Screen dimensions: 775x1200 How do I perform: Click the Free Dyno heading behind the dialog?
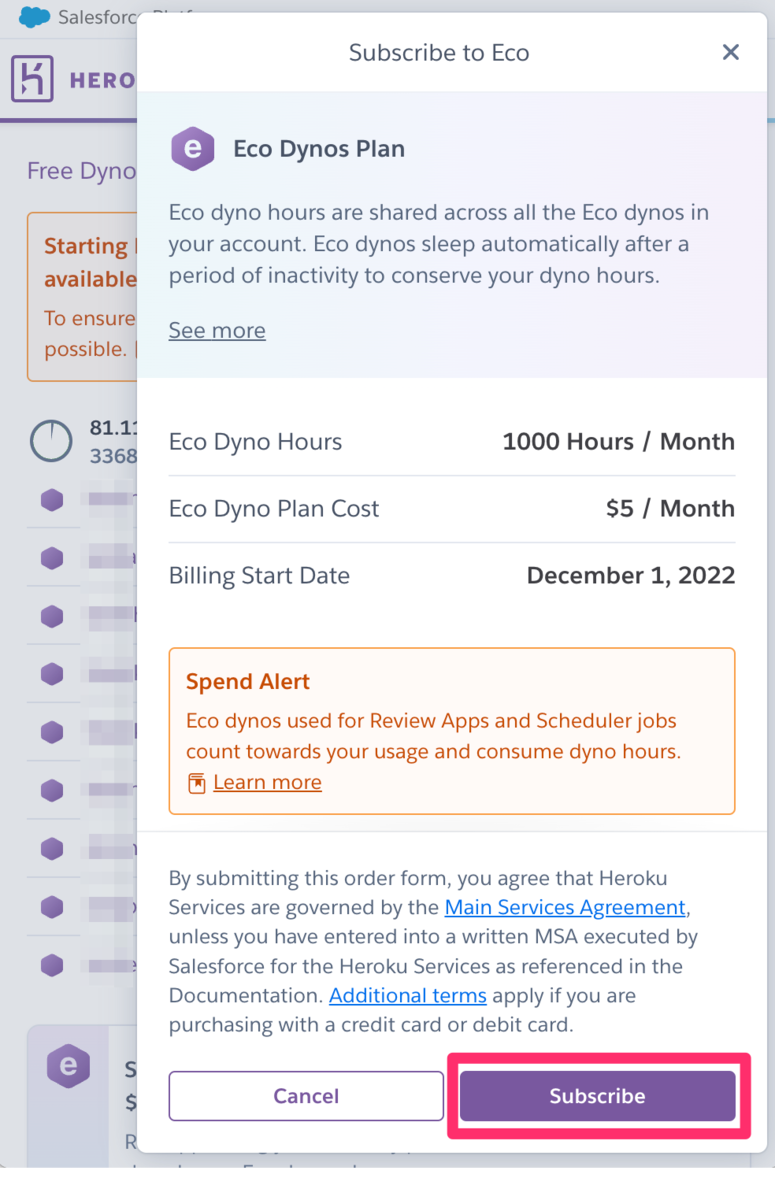point(81,171)
